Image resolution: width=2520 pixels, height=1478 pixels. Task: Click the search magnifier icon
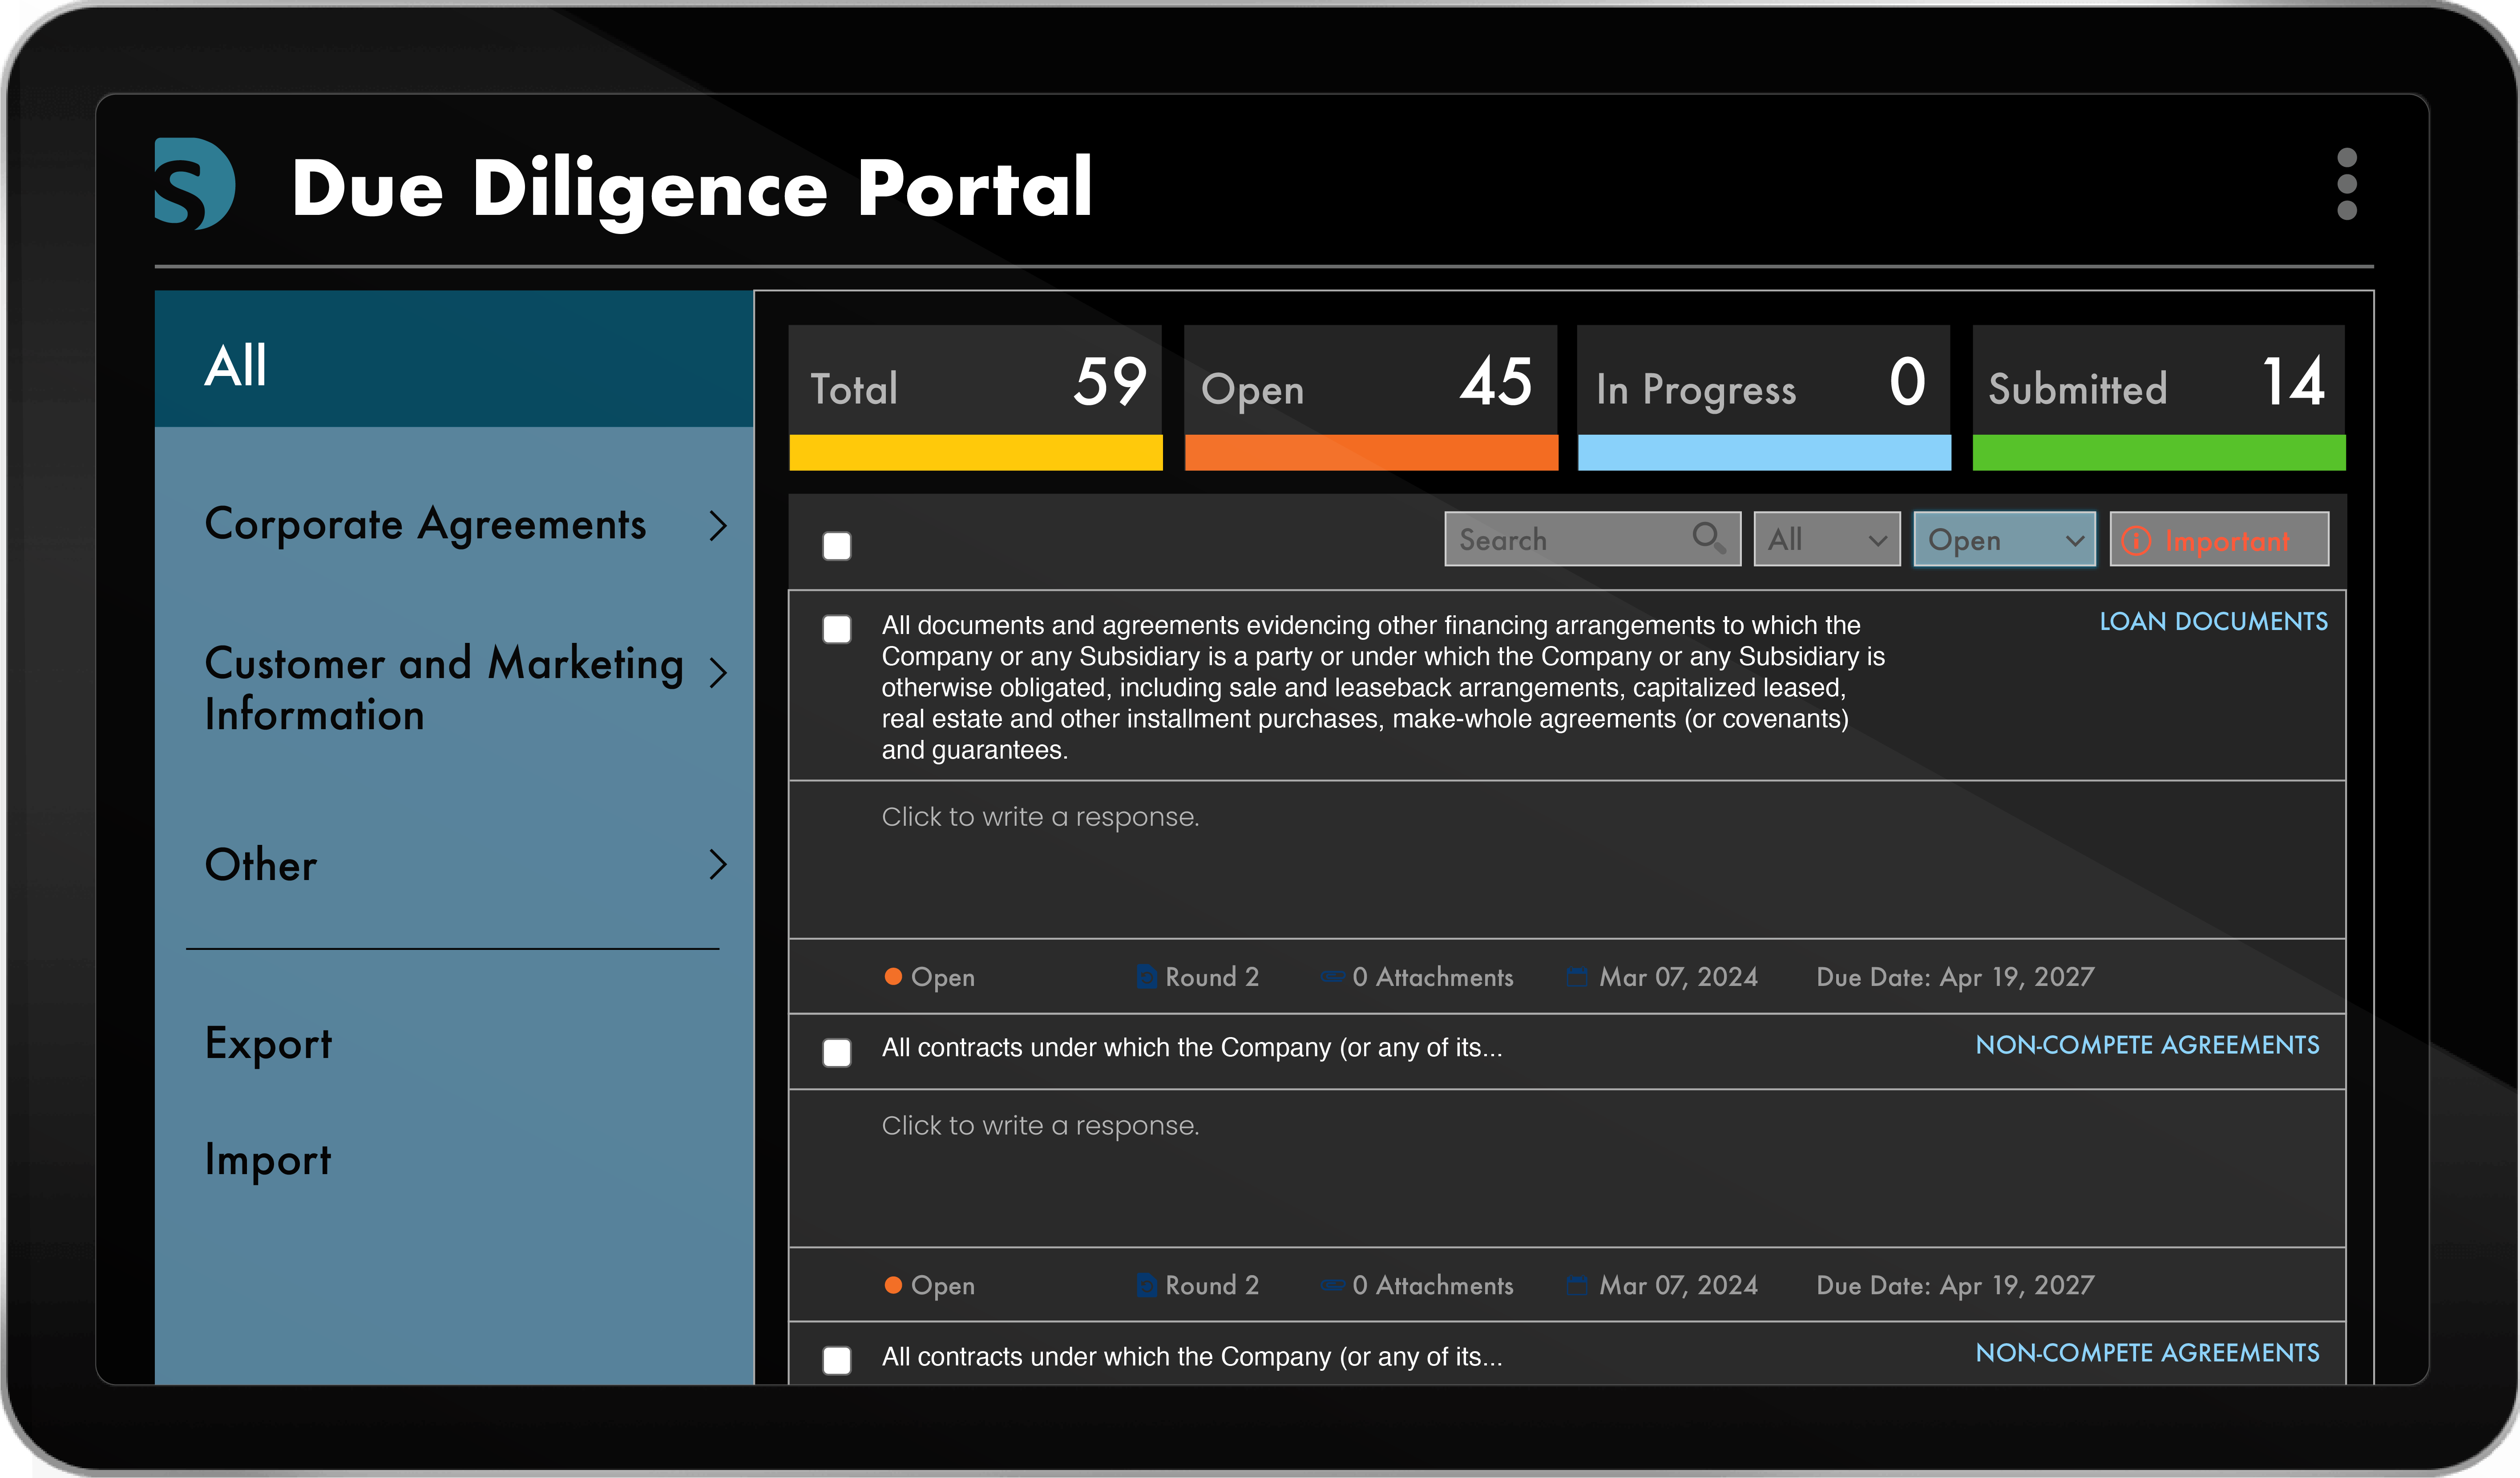[1707, 538]
